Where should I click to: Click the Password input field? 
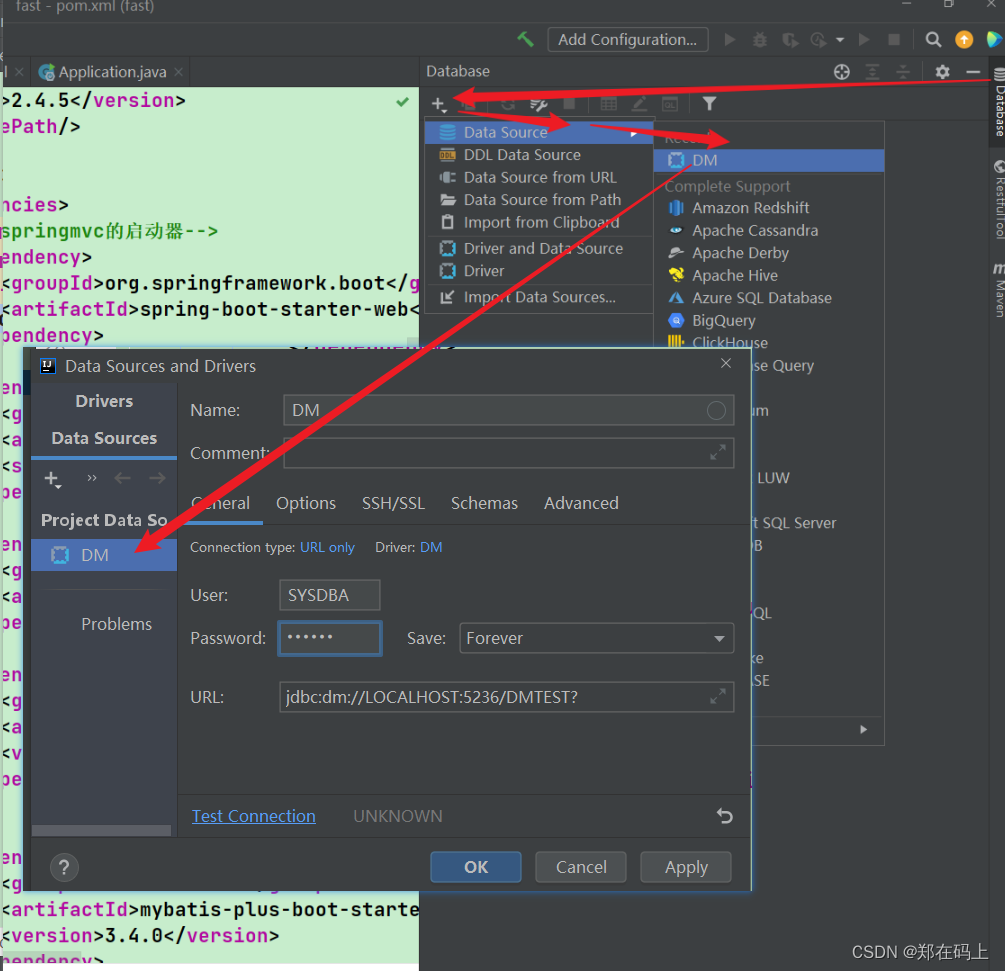(x=329, y=638)
